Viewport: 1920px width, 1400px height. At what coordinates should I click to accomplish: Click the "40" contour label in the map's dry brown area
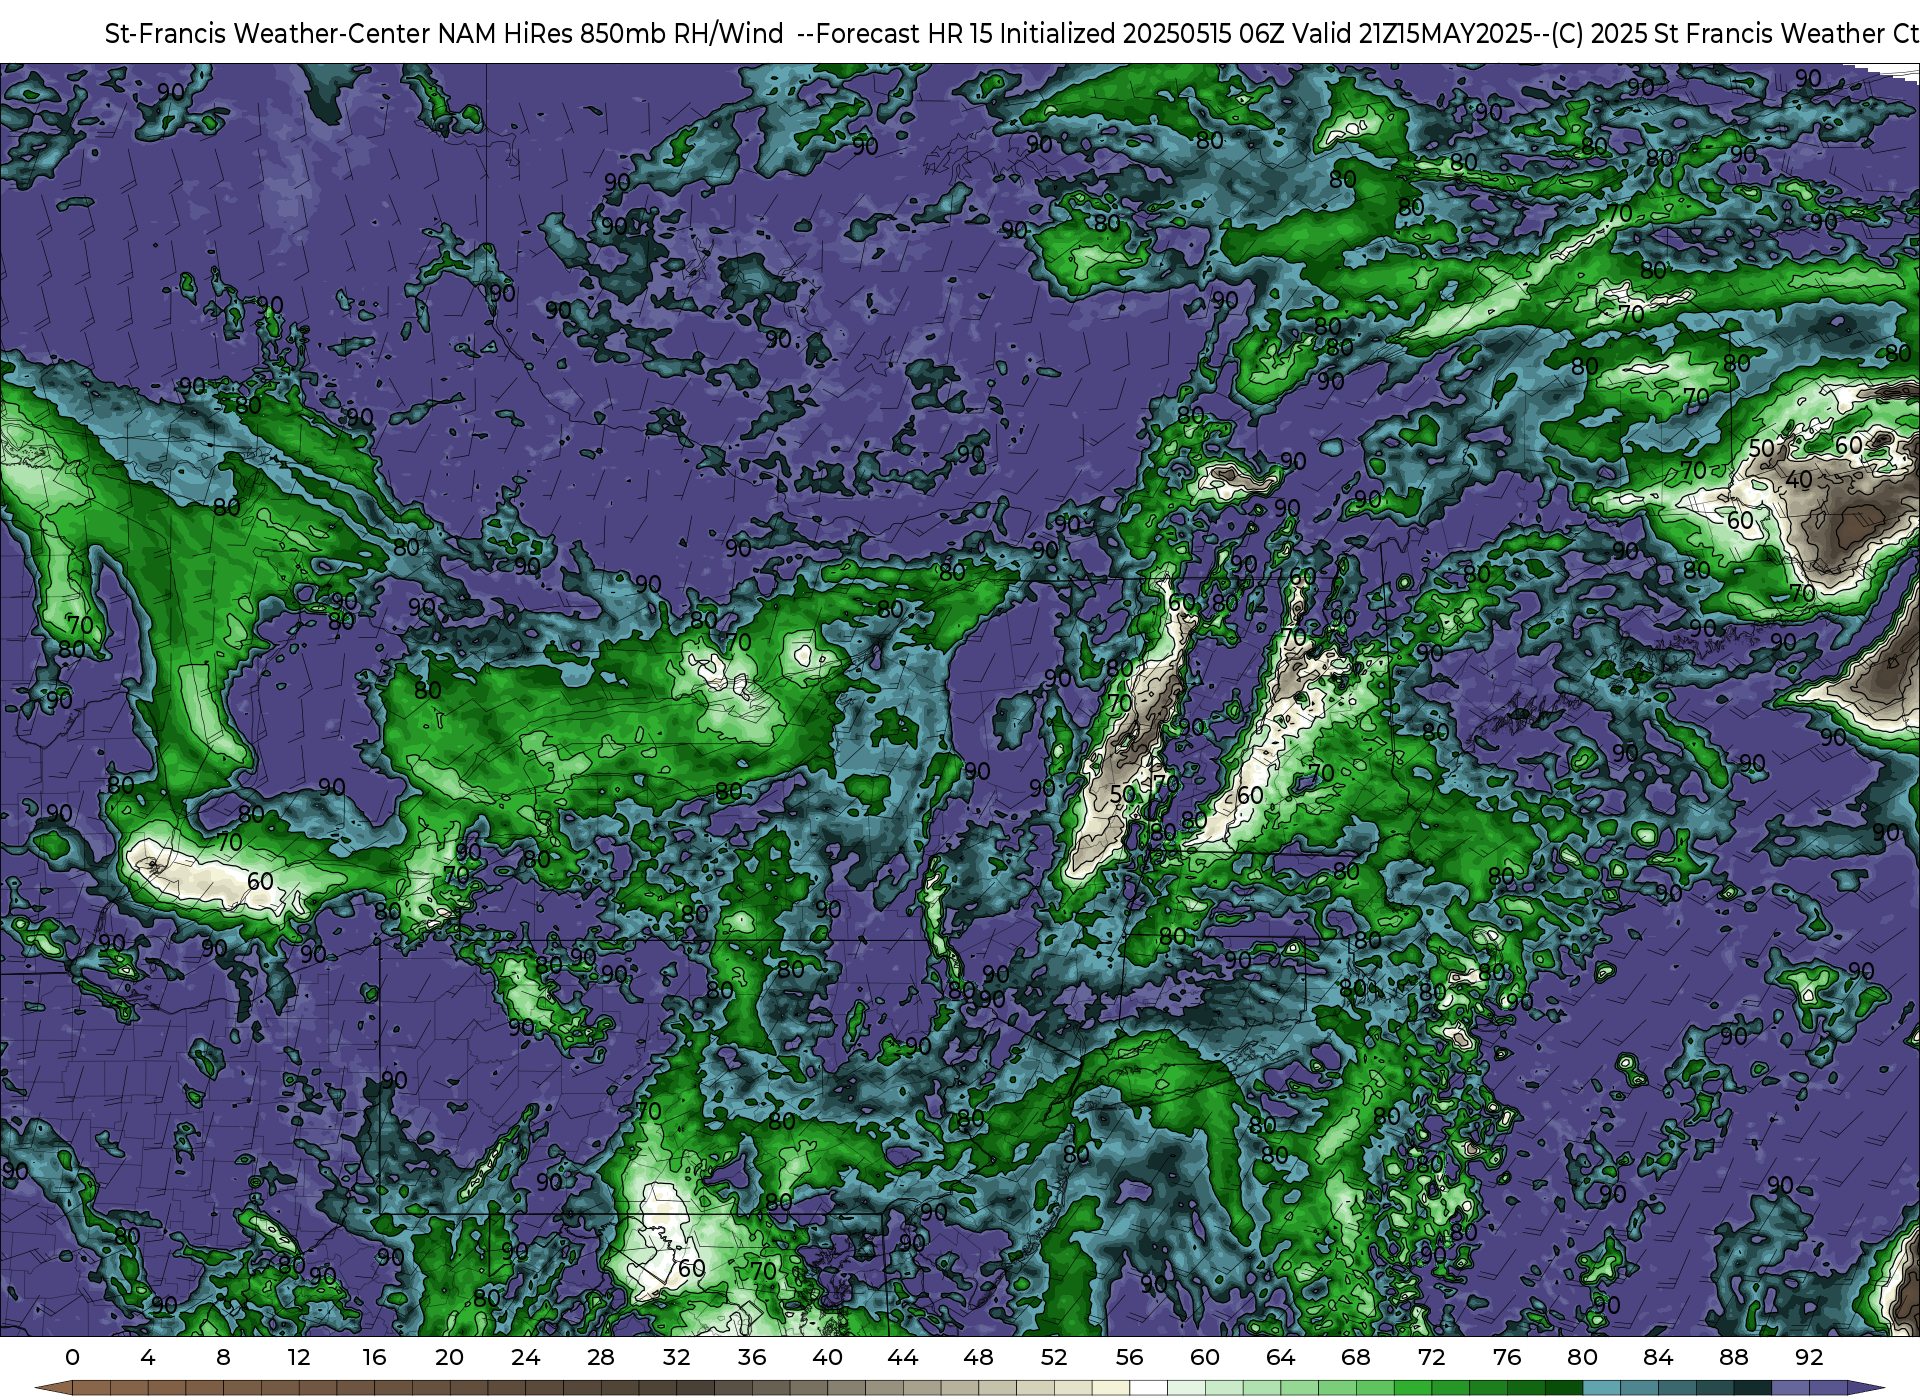coord(1799,480)
